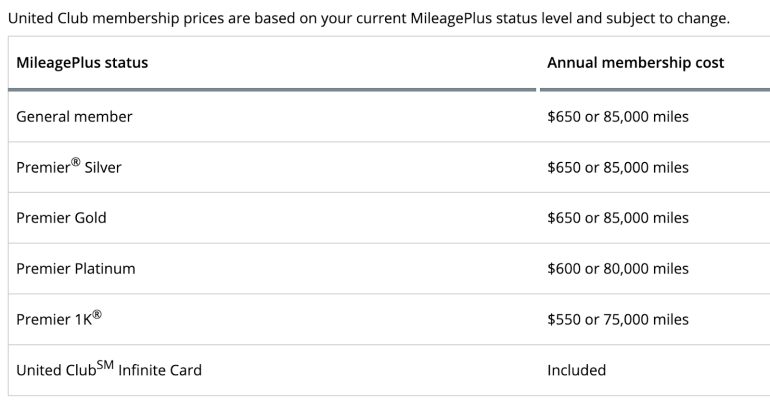This screenshot has width=770, height=402.
Task: Click the General member annual cost cell
Action: [x=617, y=117]
